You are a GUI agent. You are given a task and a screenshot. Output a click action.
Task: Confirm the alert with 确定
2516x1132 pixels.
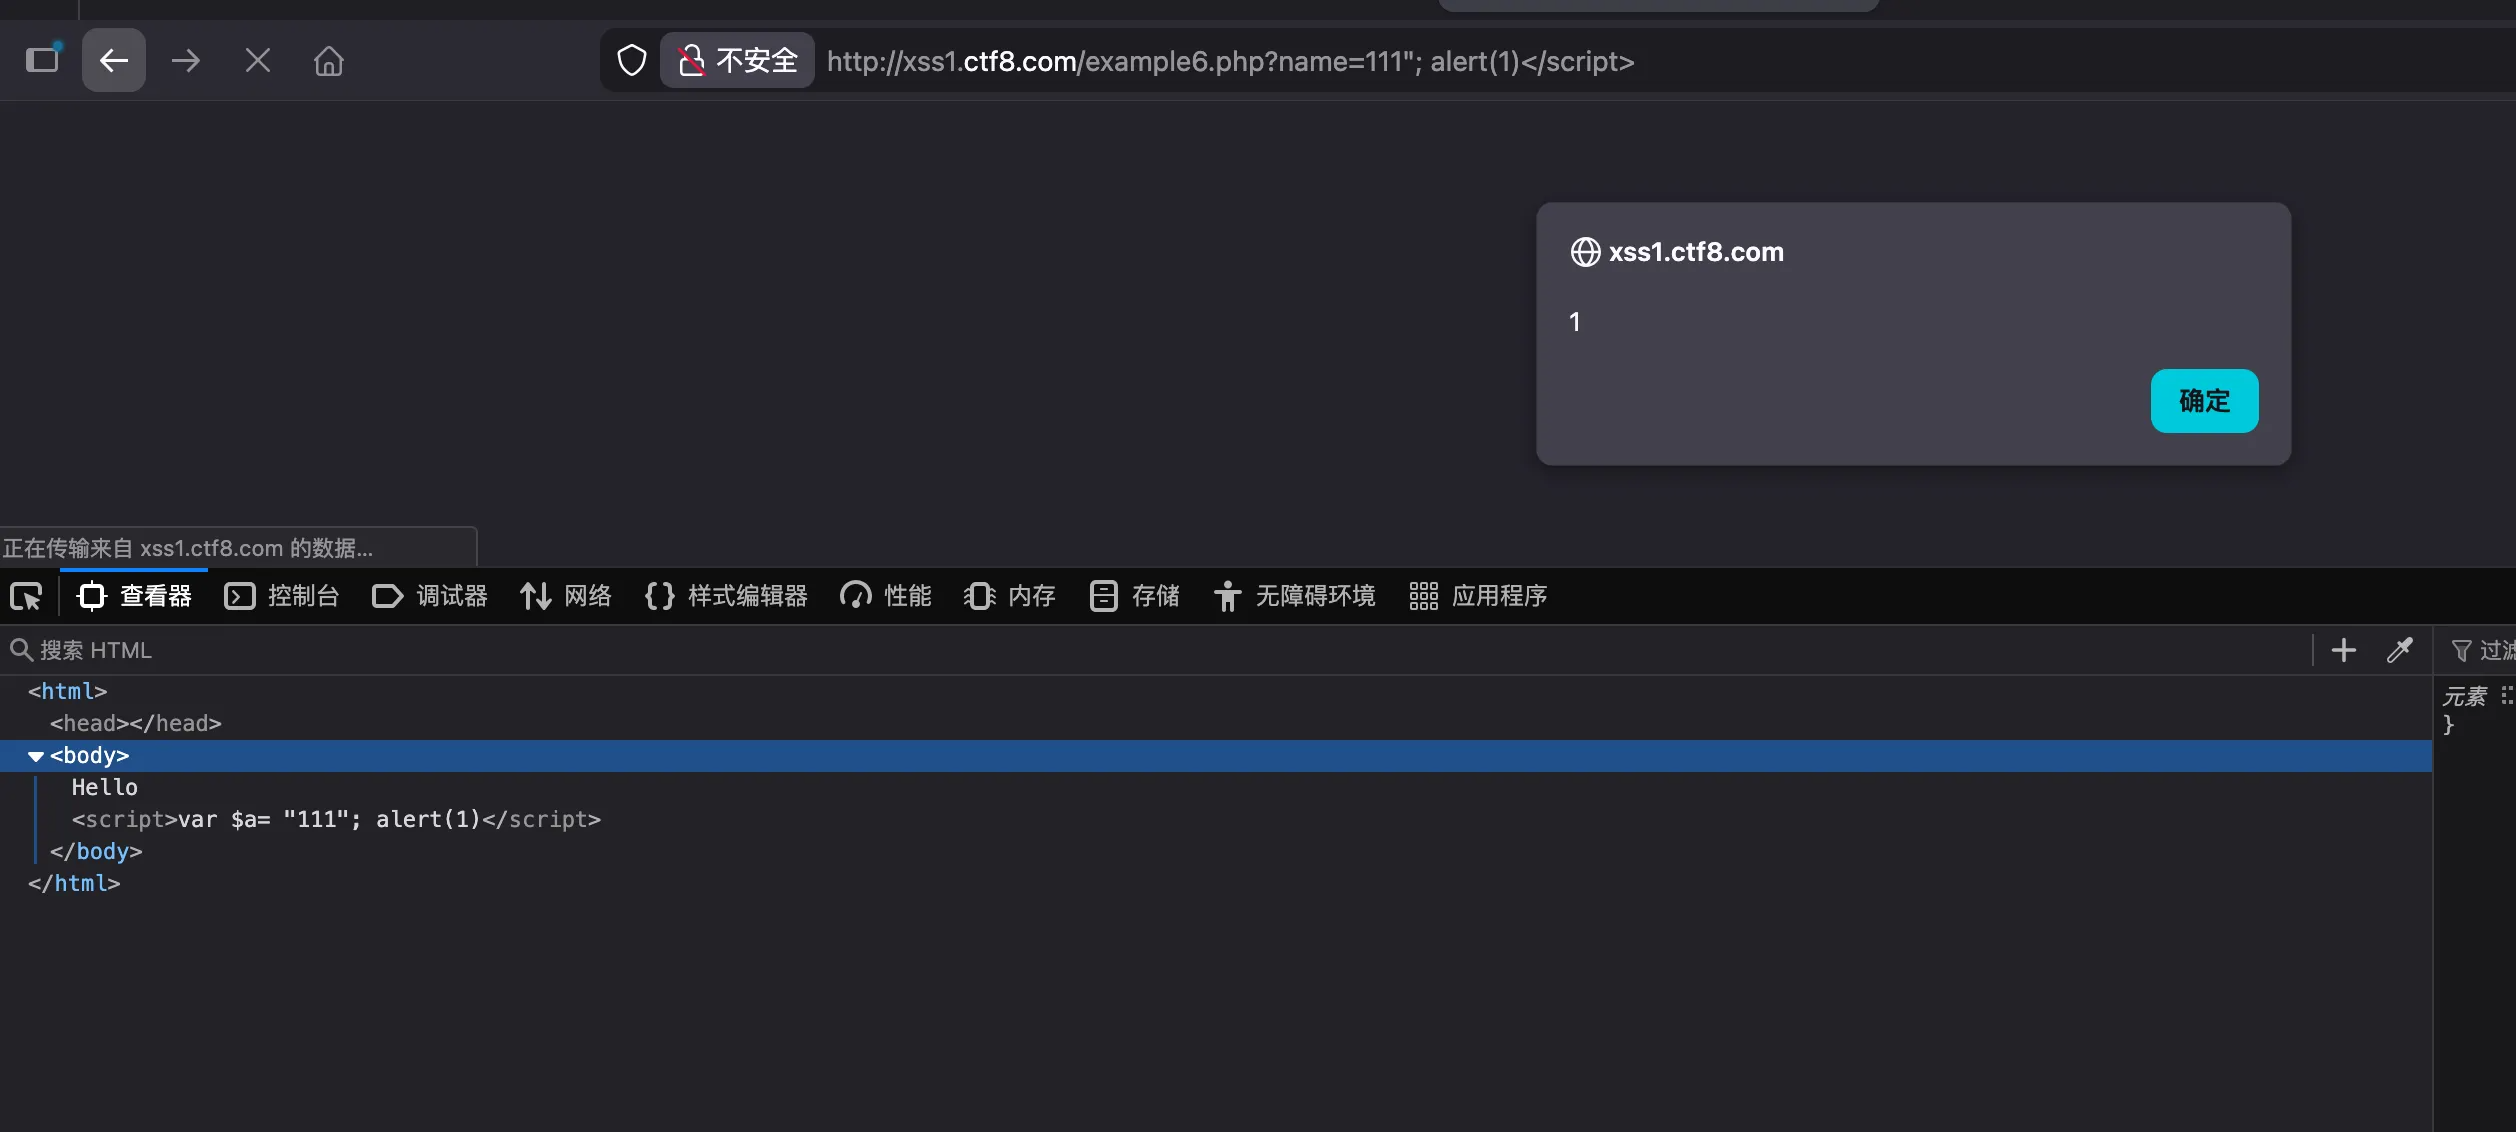(x=2204, y=401)
